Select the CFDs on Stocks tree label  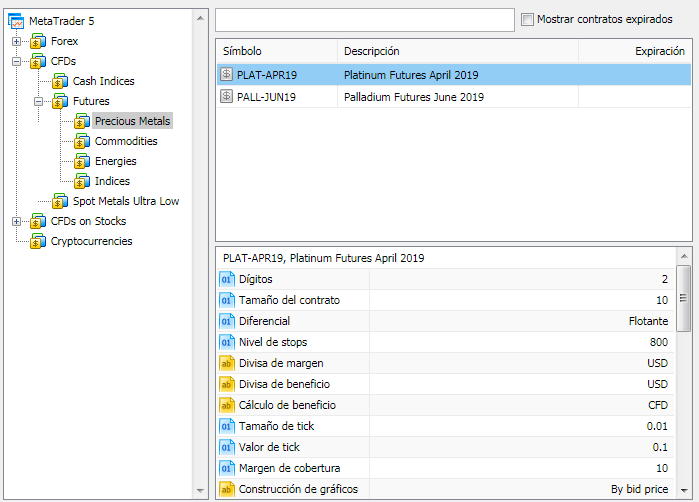pos(88,221)
